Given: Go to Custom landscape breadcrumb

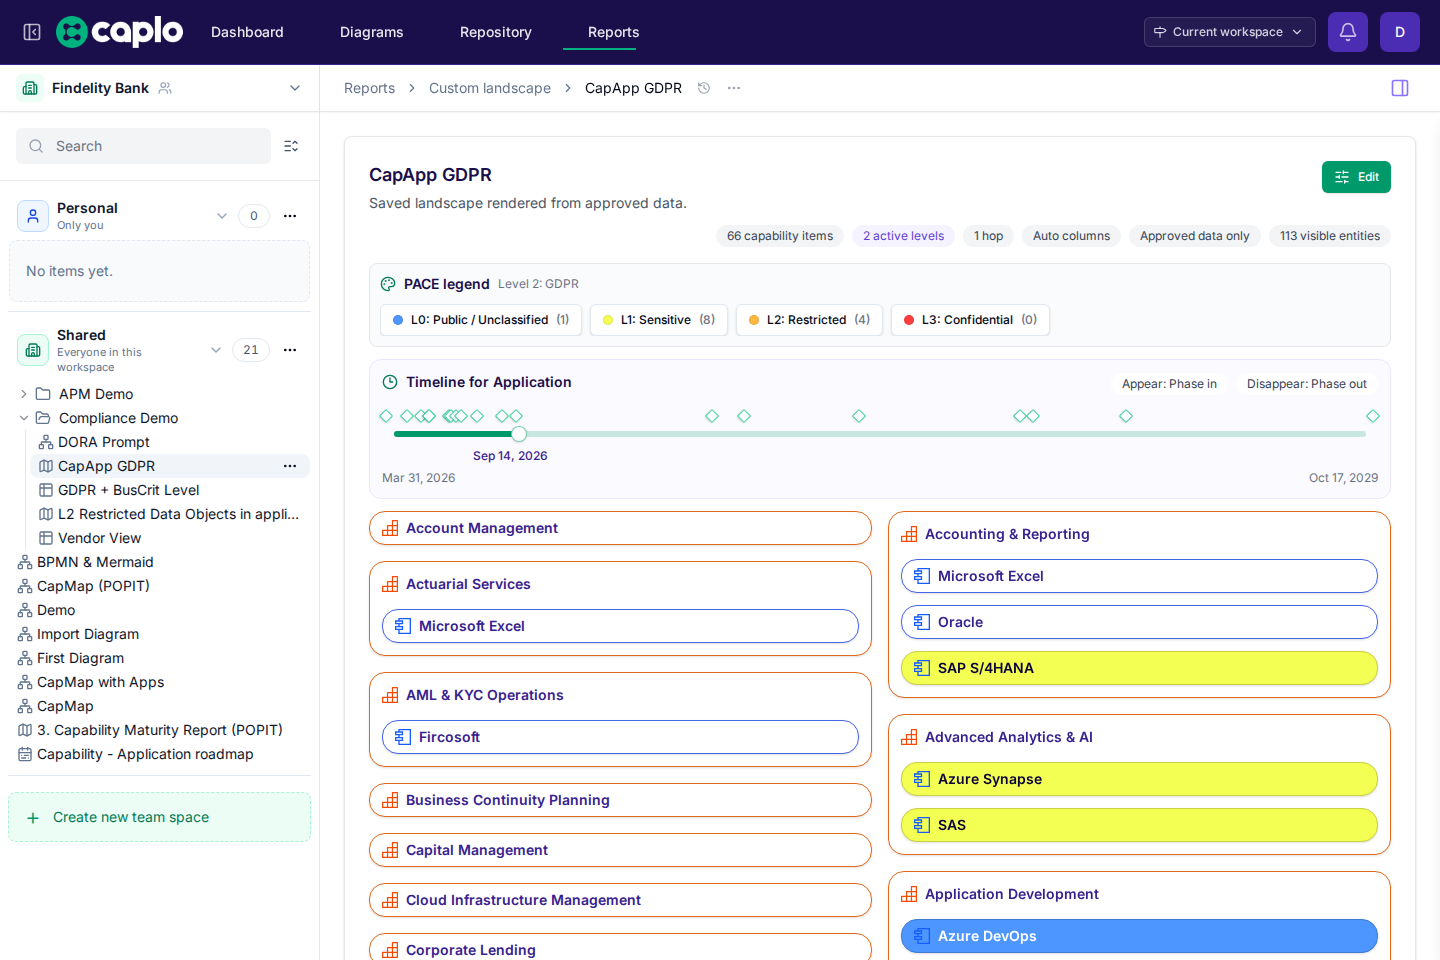Looking at the screenshot, I should click(490, 88).
